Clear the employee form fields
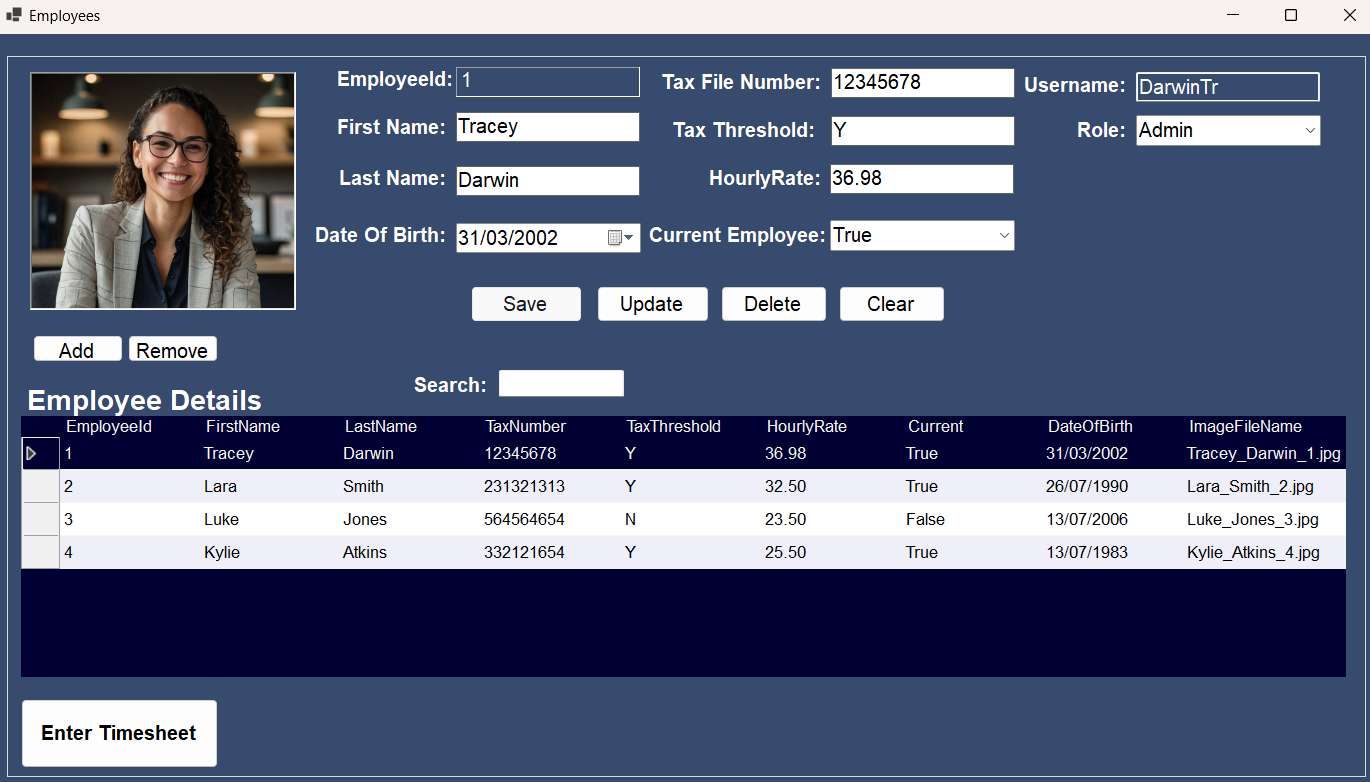This screenshot has height=782, width=1370. (891, 304)
